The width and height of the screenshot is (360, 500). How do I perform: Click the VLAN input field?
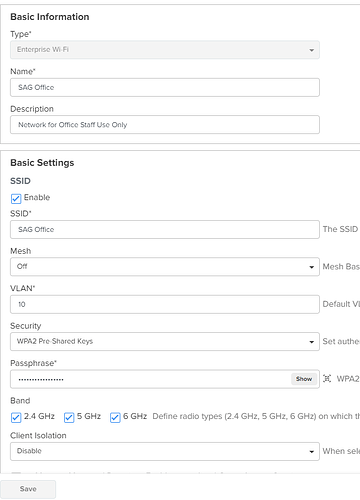click(x=165, y=304)
